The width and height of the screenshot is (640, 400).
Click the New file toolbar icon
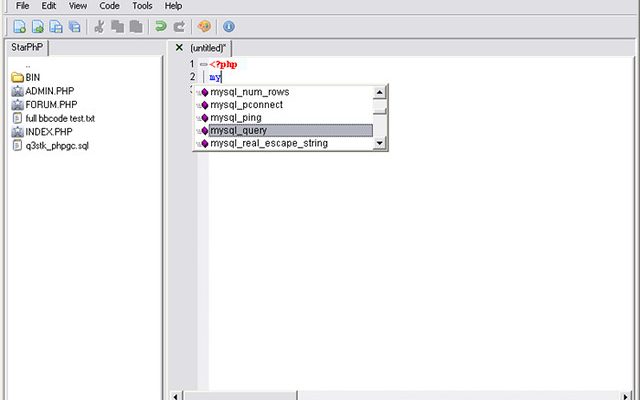[x=19, y=27]
